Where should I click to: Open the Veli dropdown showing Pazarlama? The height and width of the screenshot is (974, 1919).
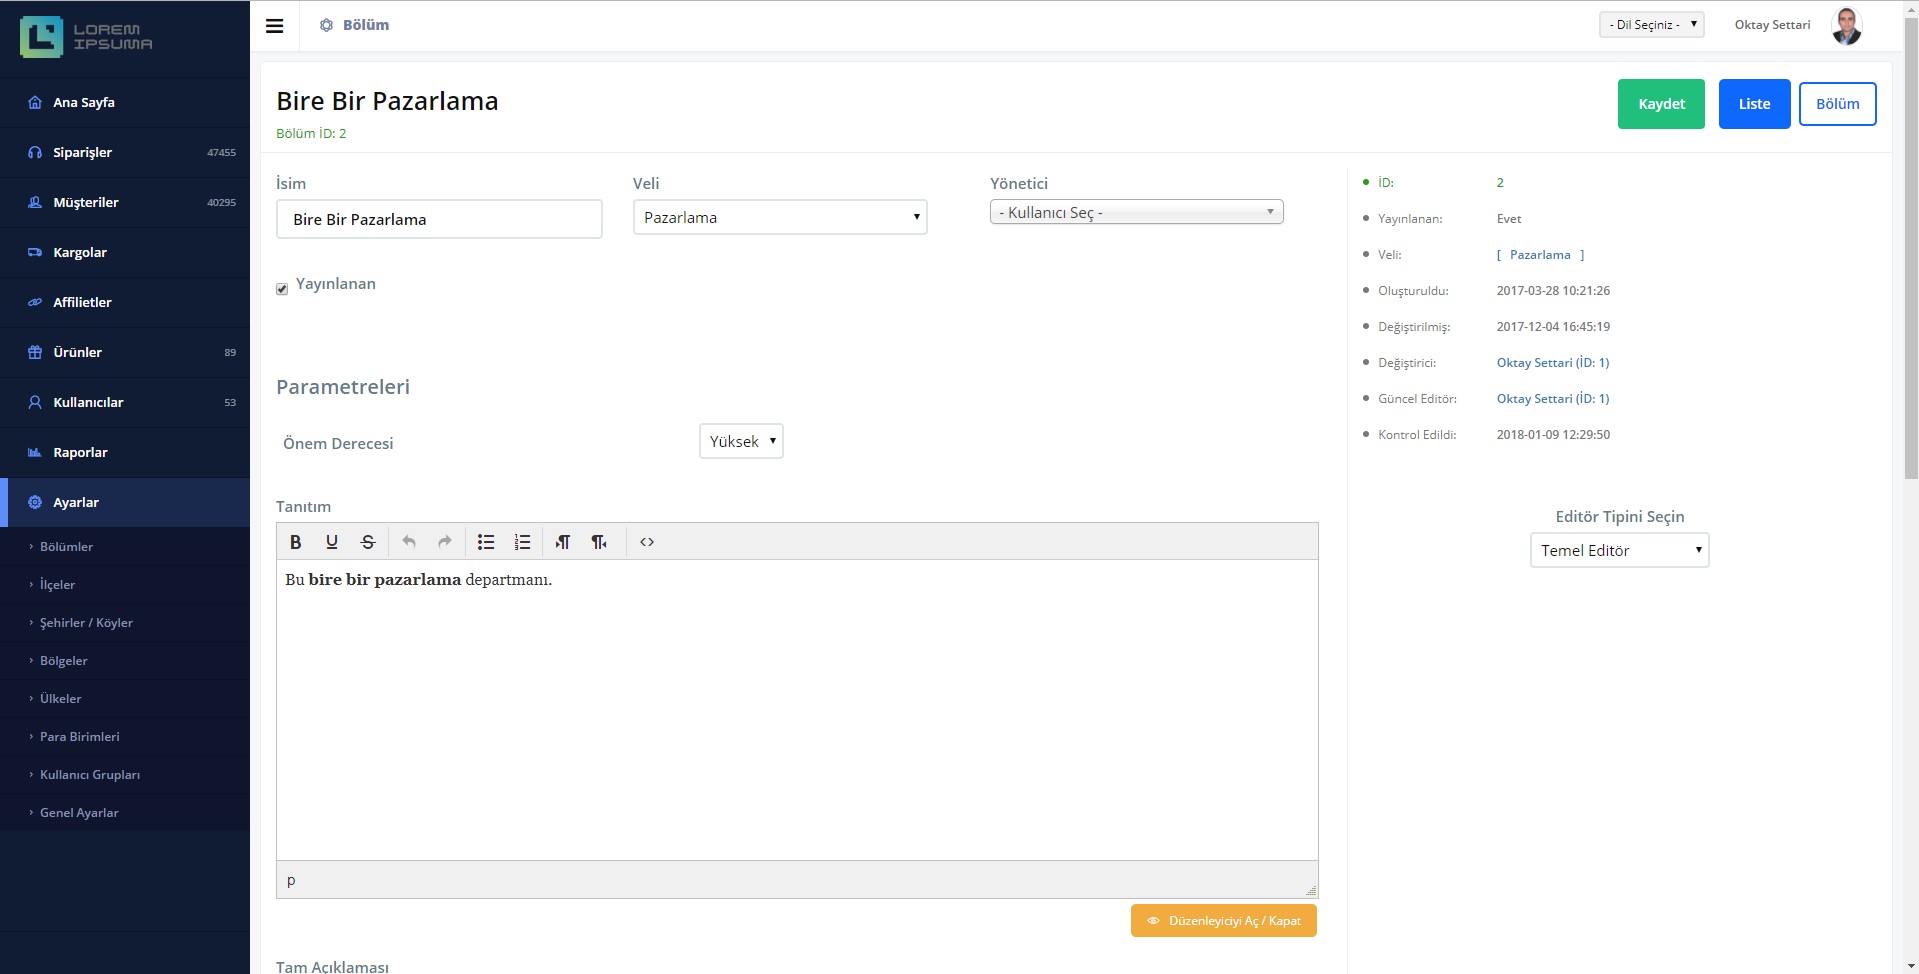pos(780,218)
